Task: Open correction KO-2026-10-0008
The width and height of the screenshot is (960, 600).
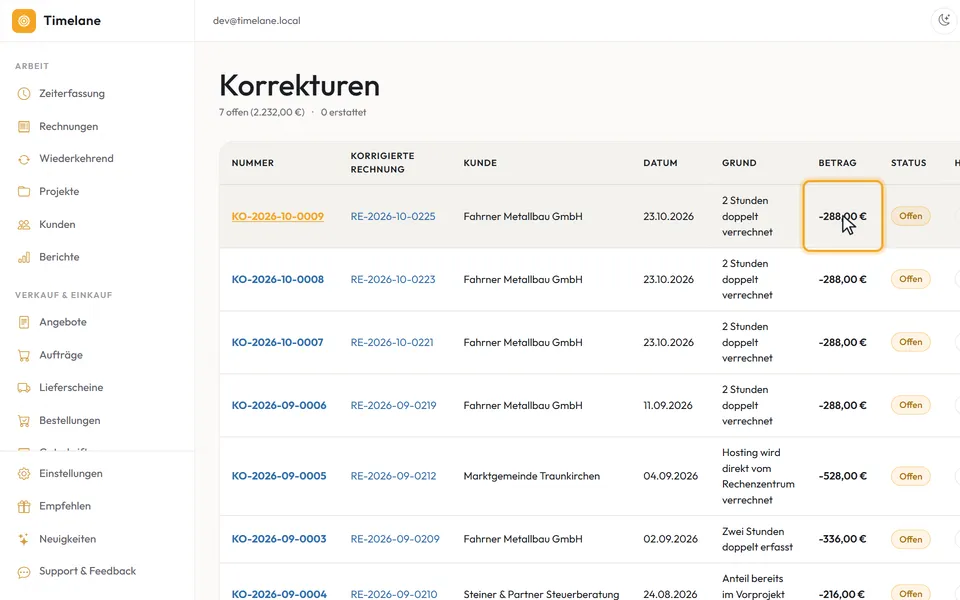Action: coord(277,279)
